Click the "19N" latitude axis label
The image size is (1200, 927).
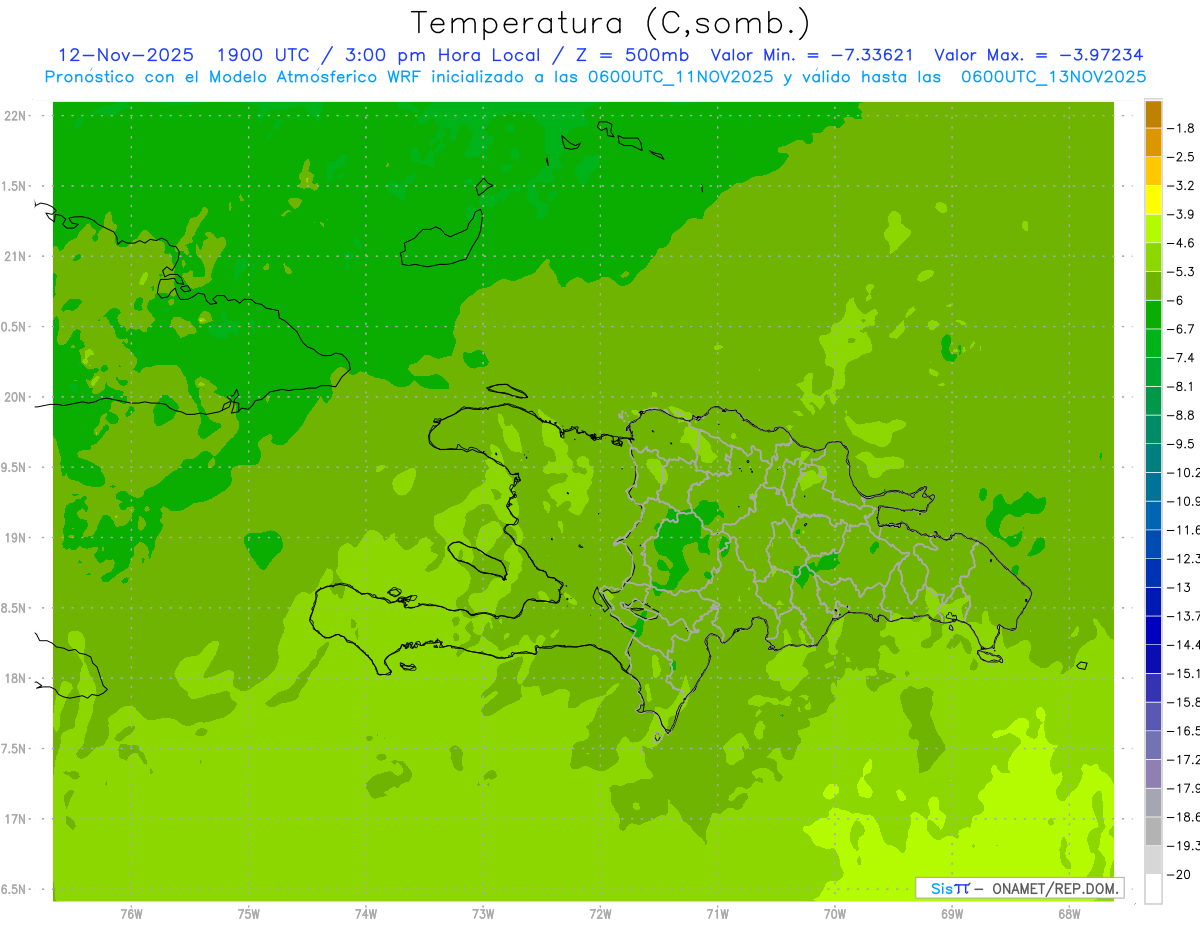[x=15, y=538]
